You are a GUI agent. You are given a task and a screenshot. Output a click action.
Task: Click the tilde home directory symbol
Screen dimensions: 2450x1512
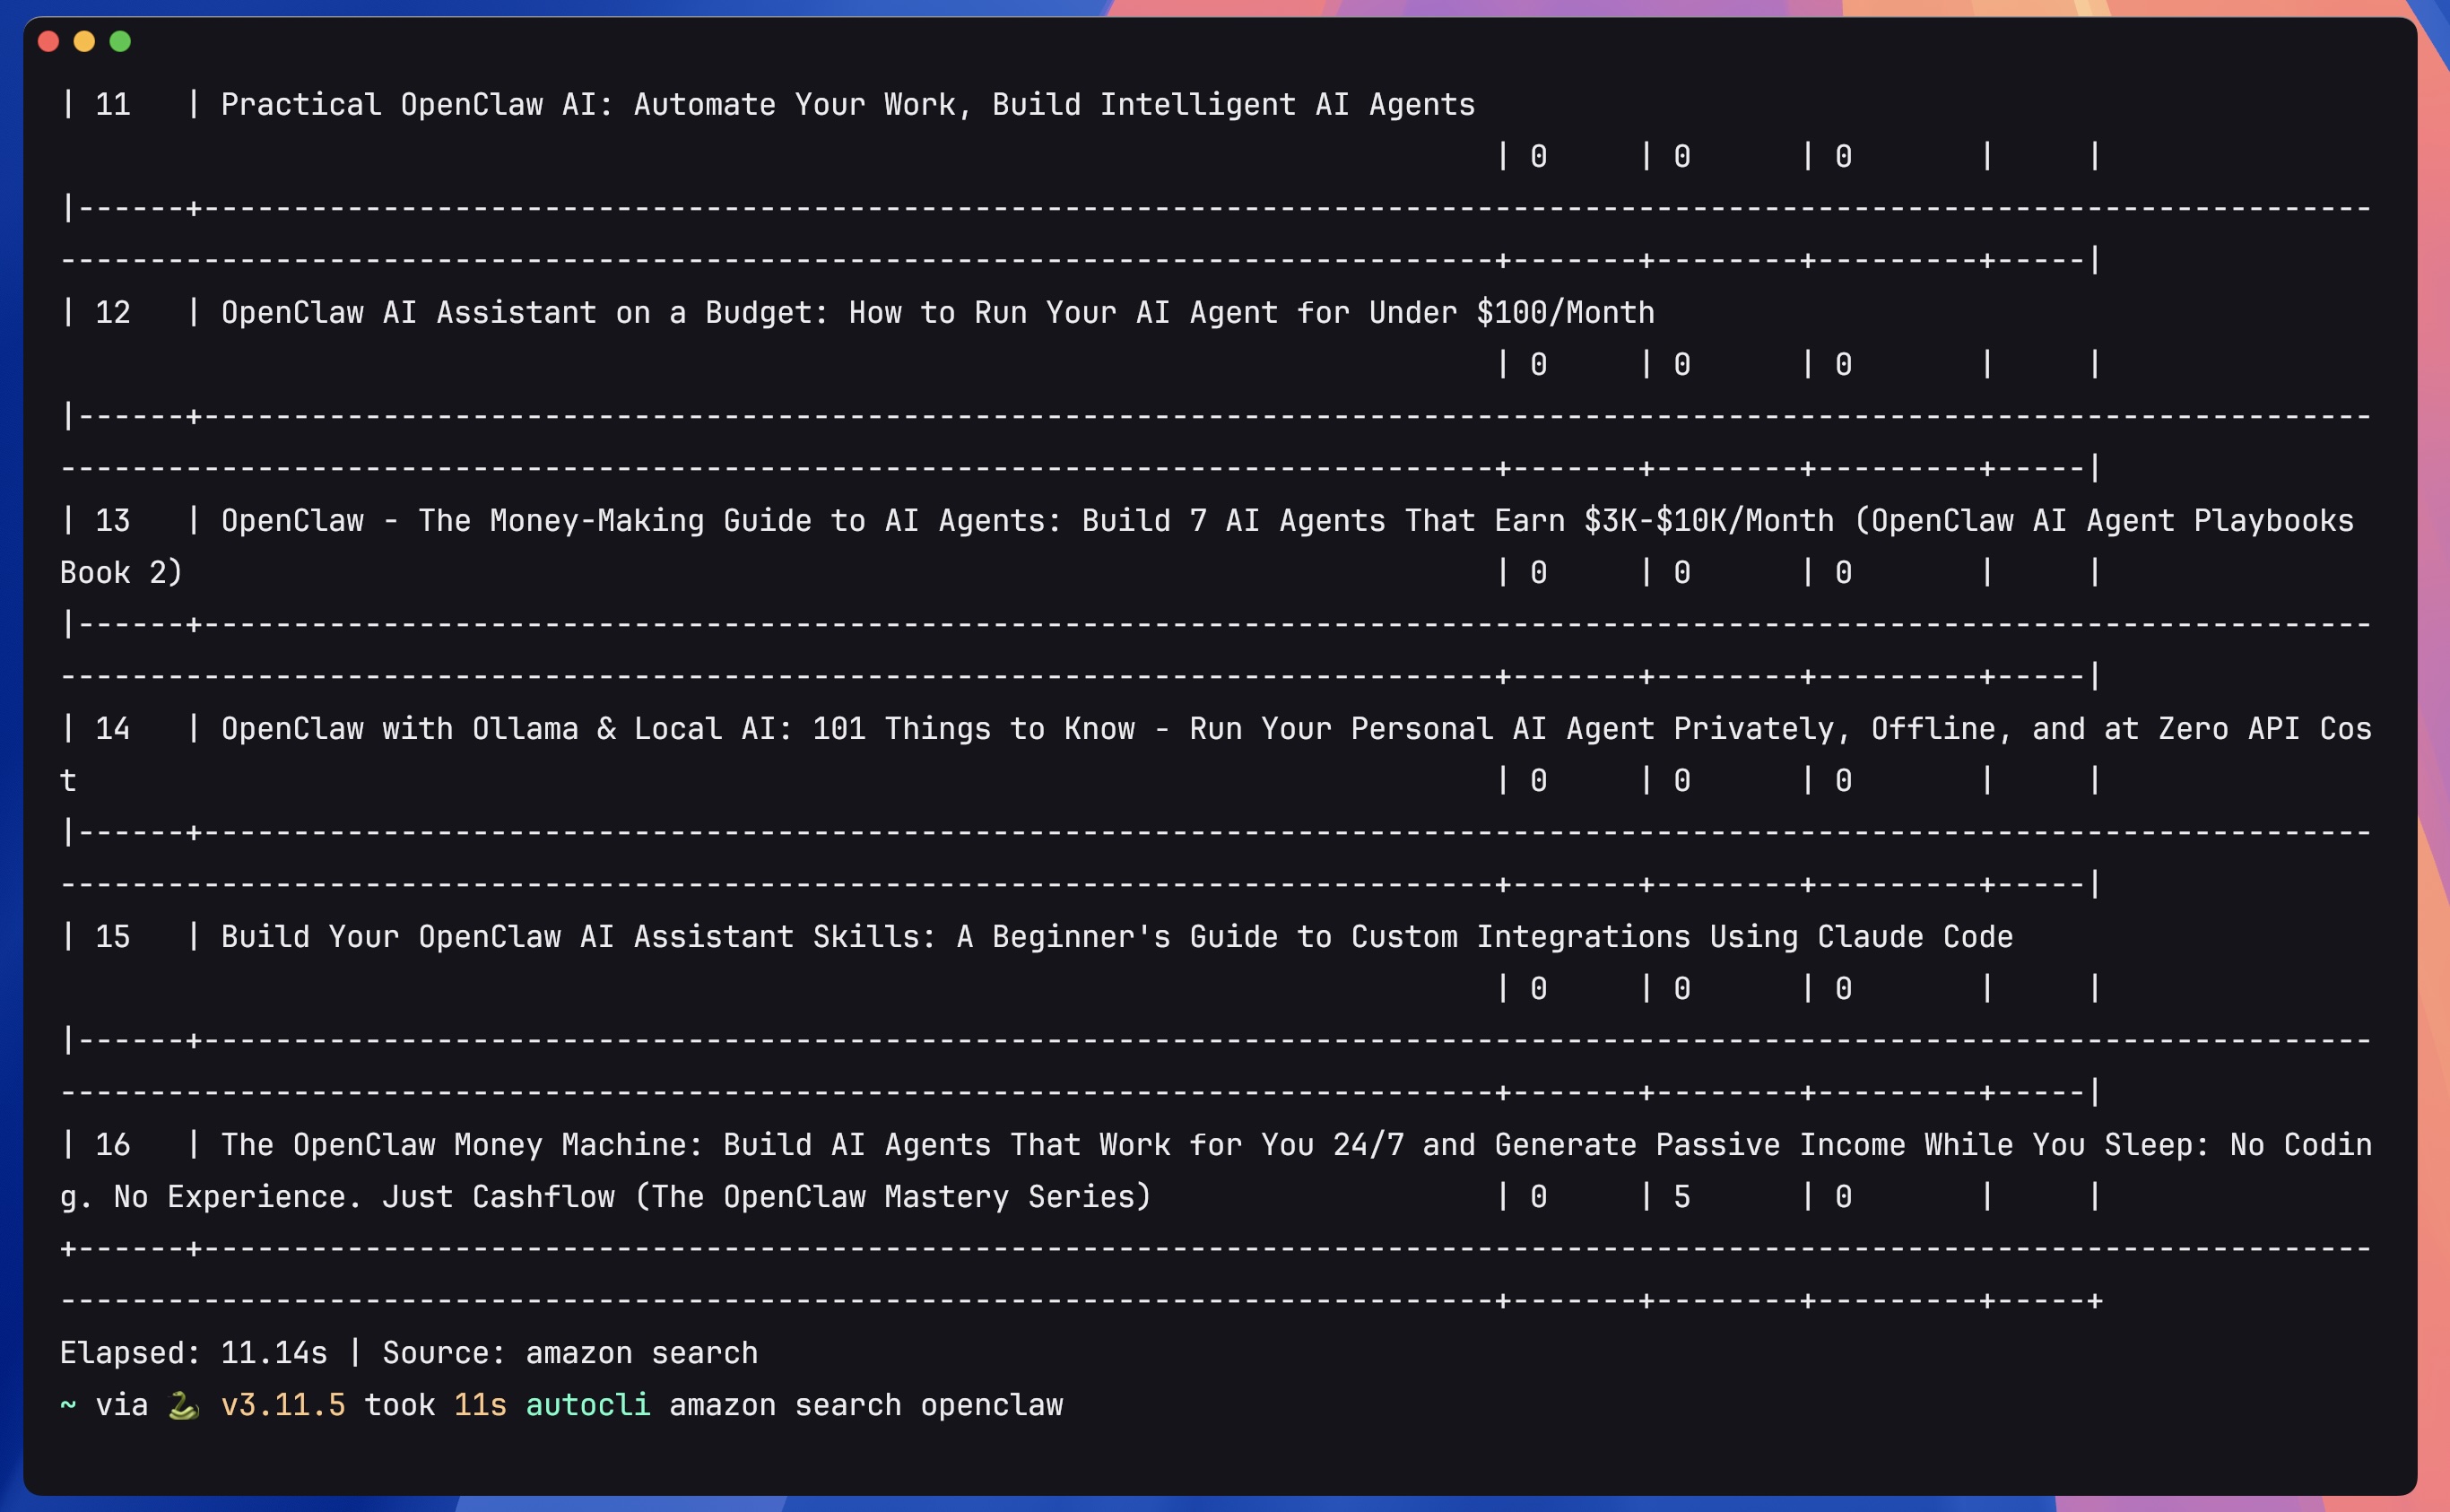(x=68, y=1406)
